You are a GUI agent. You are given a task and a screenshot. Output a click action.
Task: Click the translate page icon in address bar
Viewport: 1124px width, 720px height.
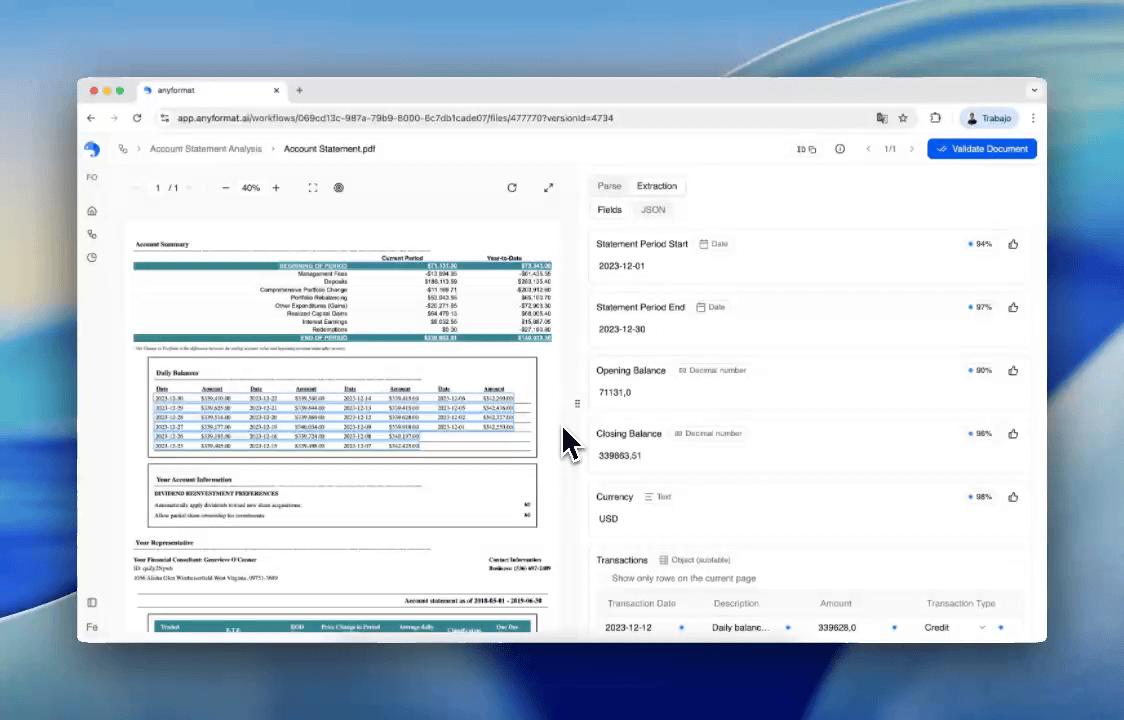(882, 118)
